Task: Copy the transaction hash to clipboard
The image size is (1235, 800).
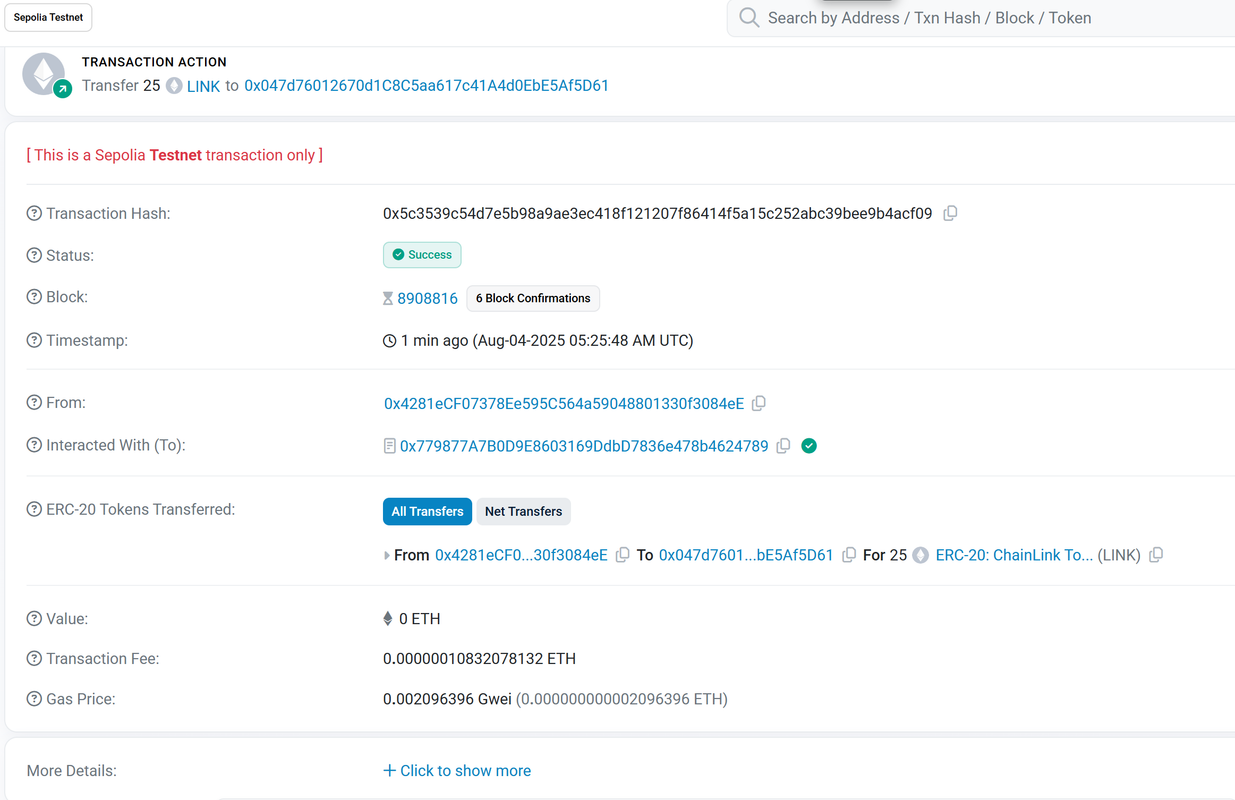Action: tap(950, 213)
